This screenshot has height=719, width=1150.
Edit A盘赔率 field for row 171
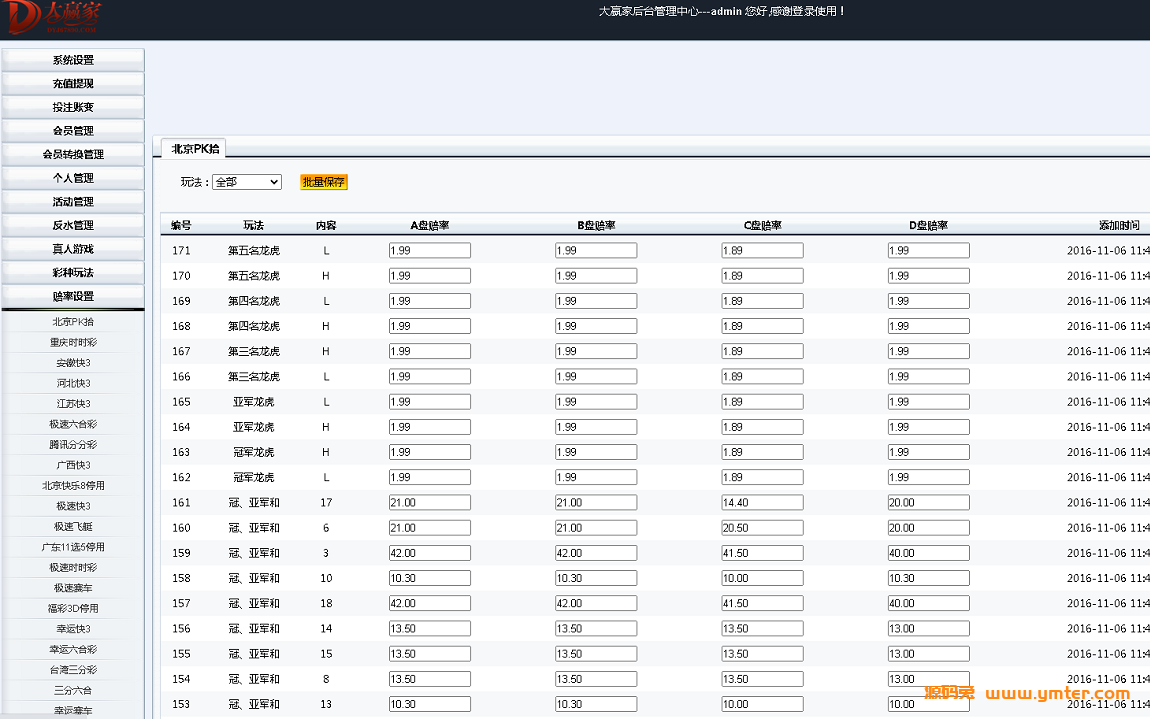tap(429, 251)
